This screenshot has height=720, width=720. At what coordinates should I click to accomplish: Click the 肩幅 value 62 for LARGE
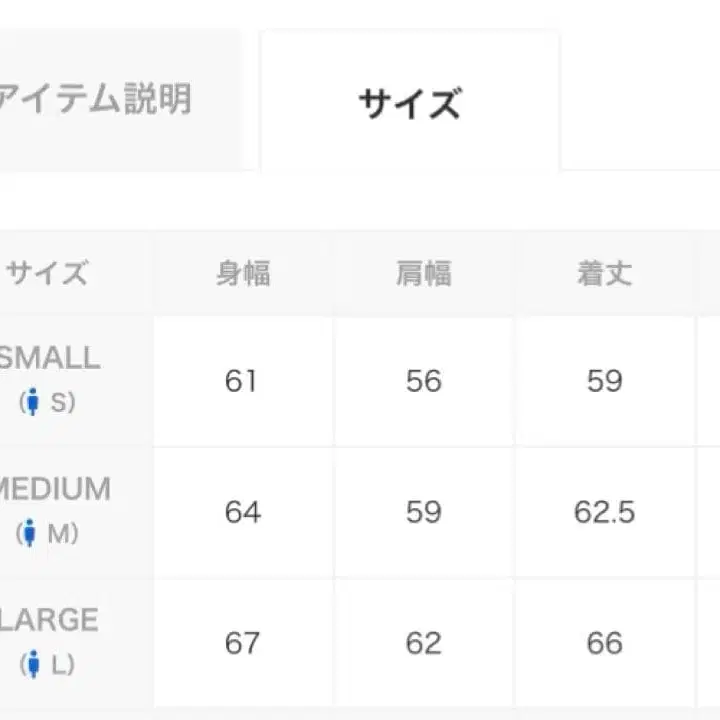(x=424, y=643)
